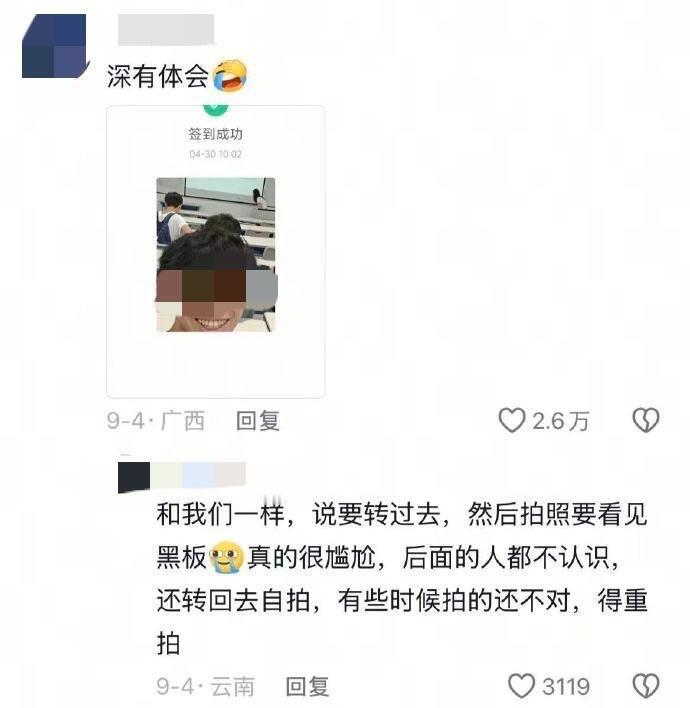
Task: Like the 广西 comment with 2.6万 likes
Action: point(512,420)
